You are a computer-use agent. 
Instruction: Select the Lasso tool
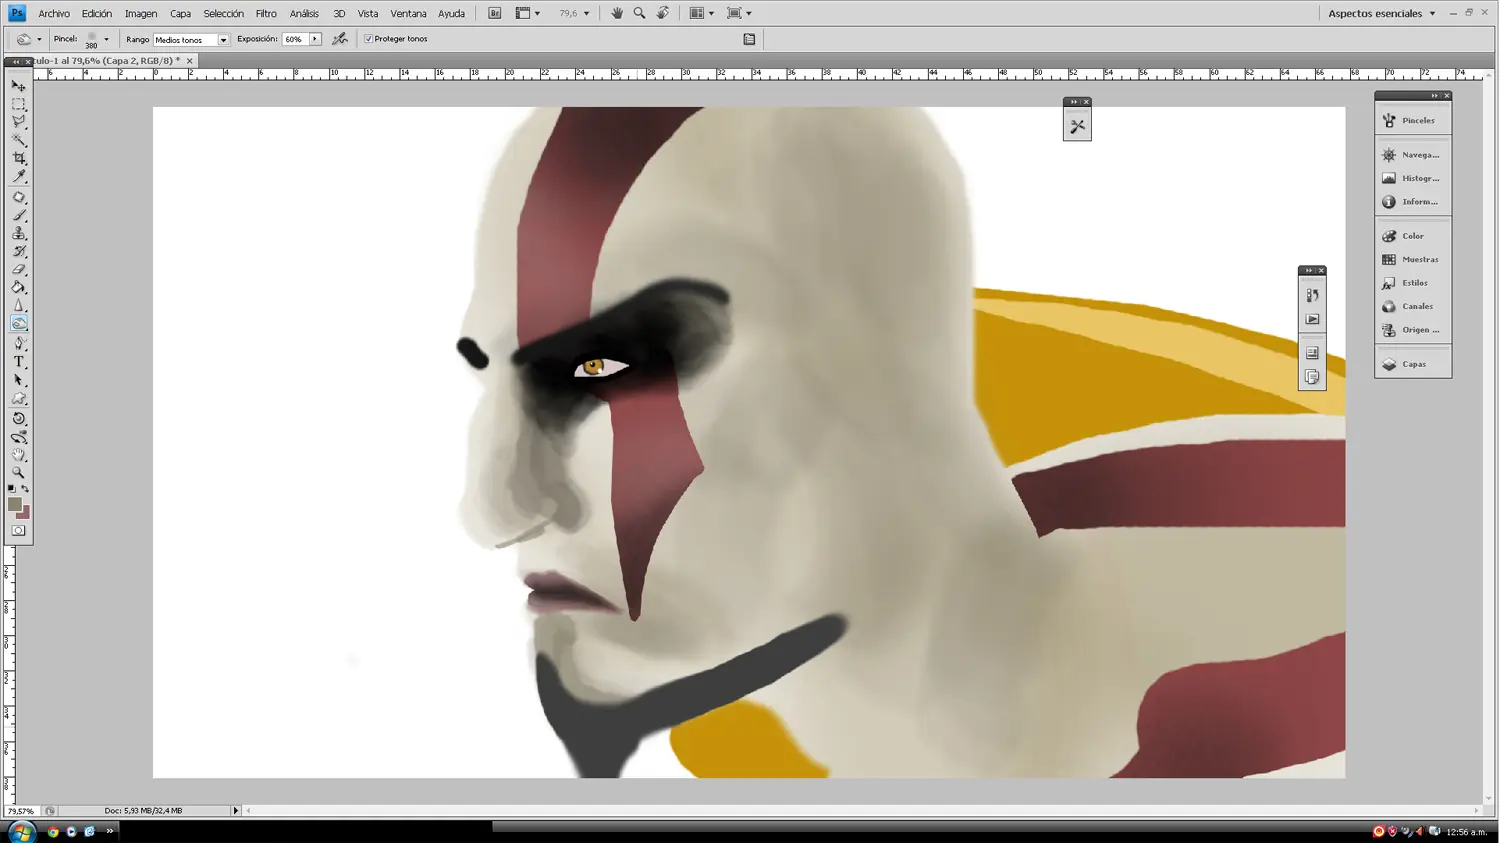click(18, 122)
